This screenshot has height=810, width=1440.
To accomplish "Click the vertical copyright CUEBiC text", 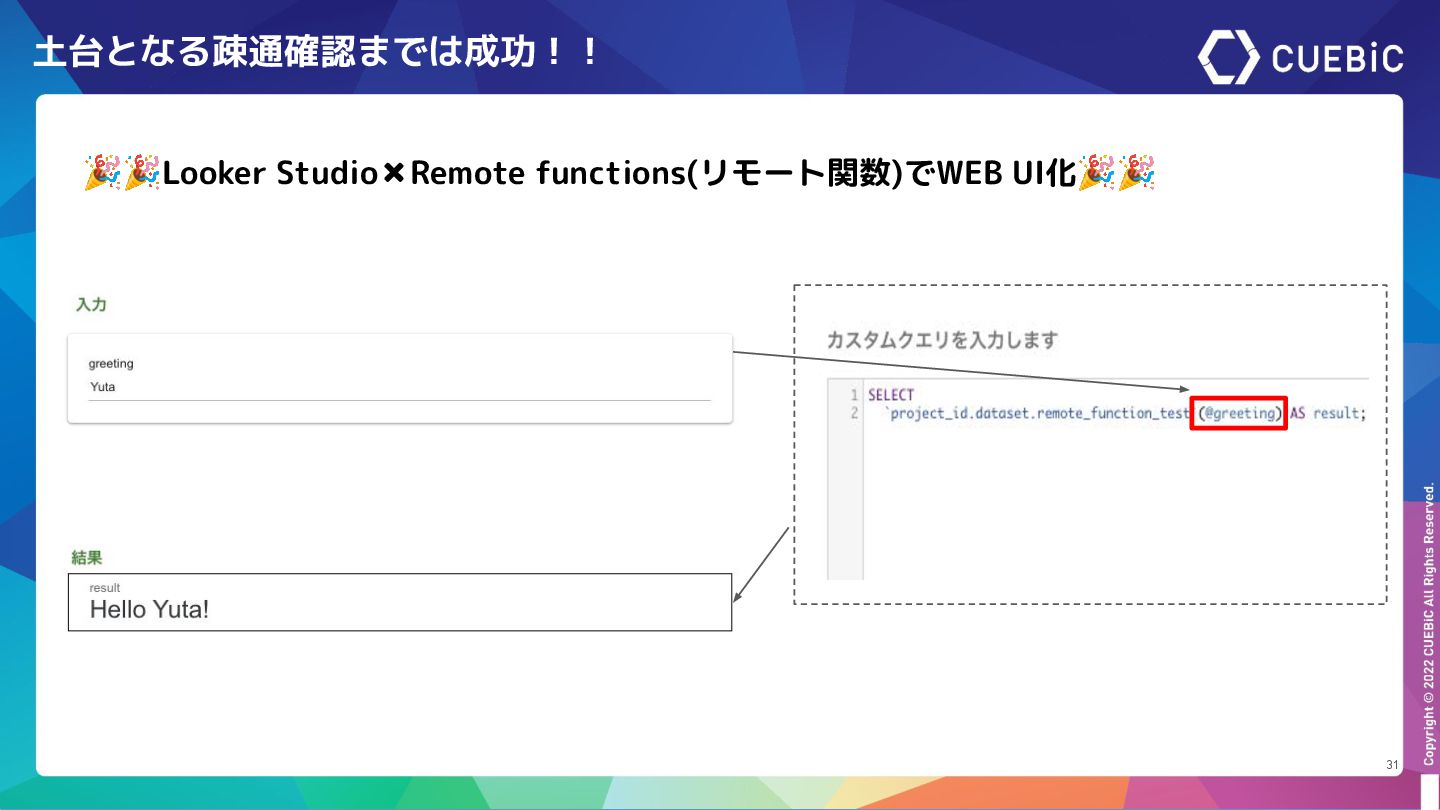I will (1429, 625).
